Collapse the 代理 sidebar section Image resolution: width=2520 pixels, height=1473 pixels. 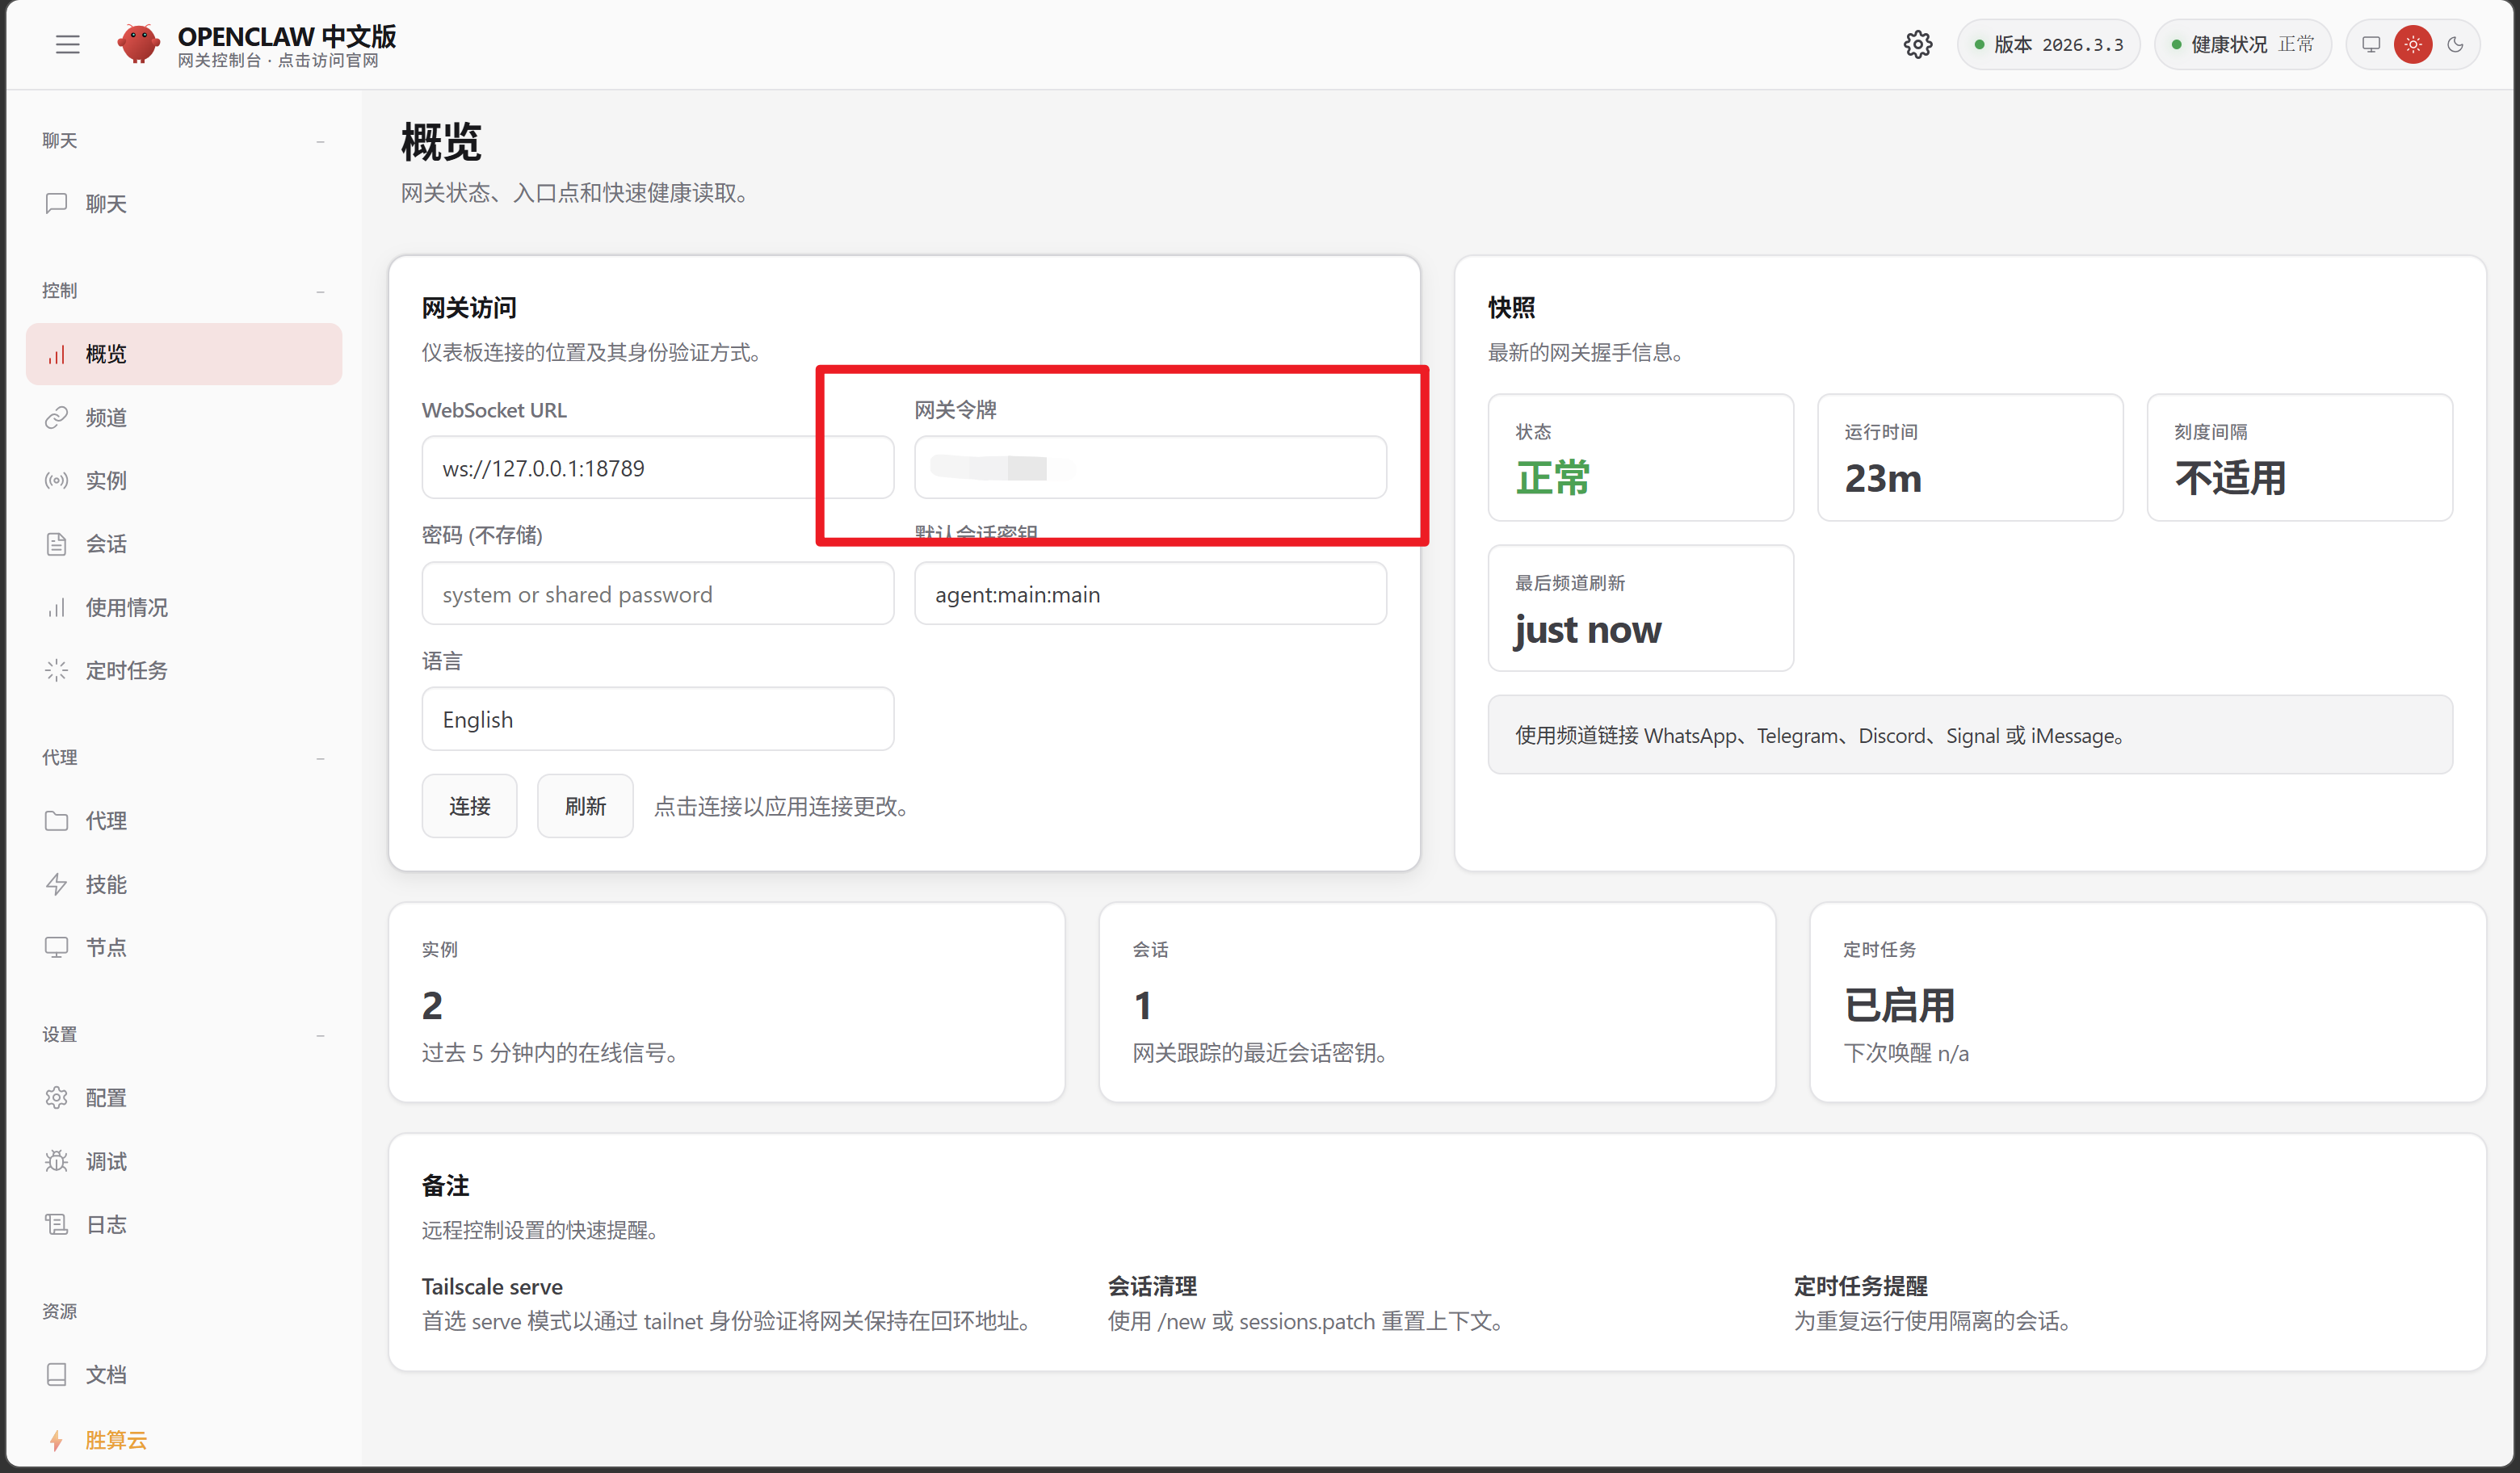point(320,758)
